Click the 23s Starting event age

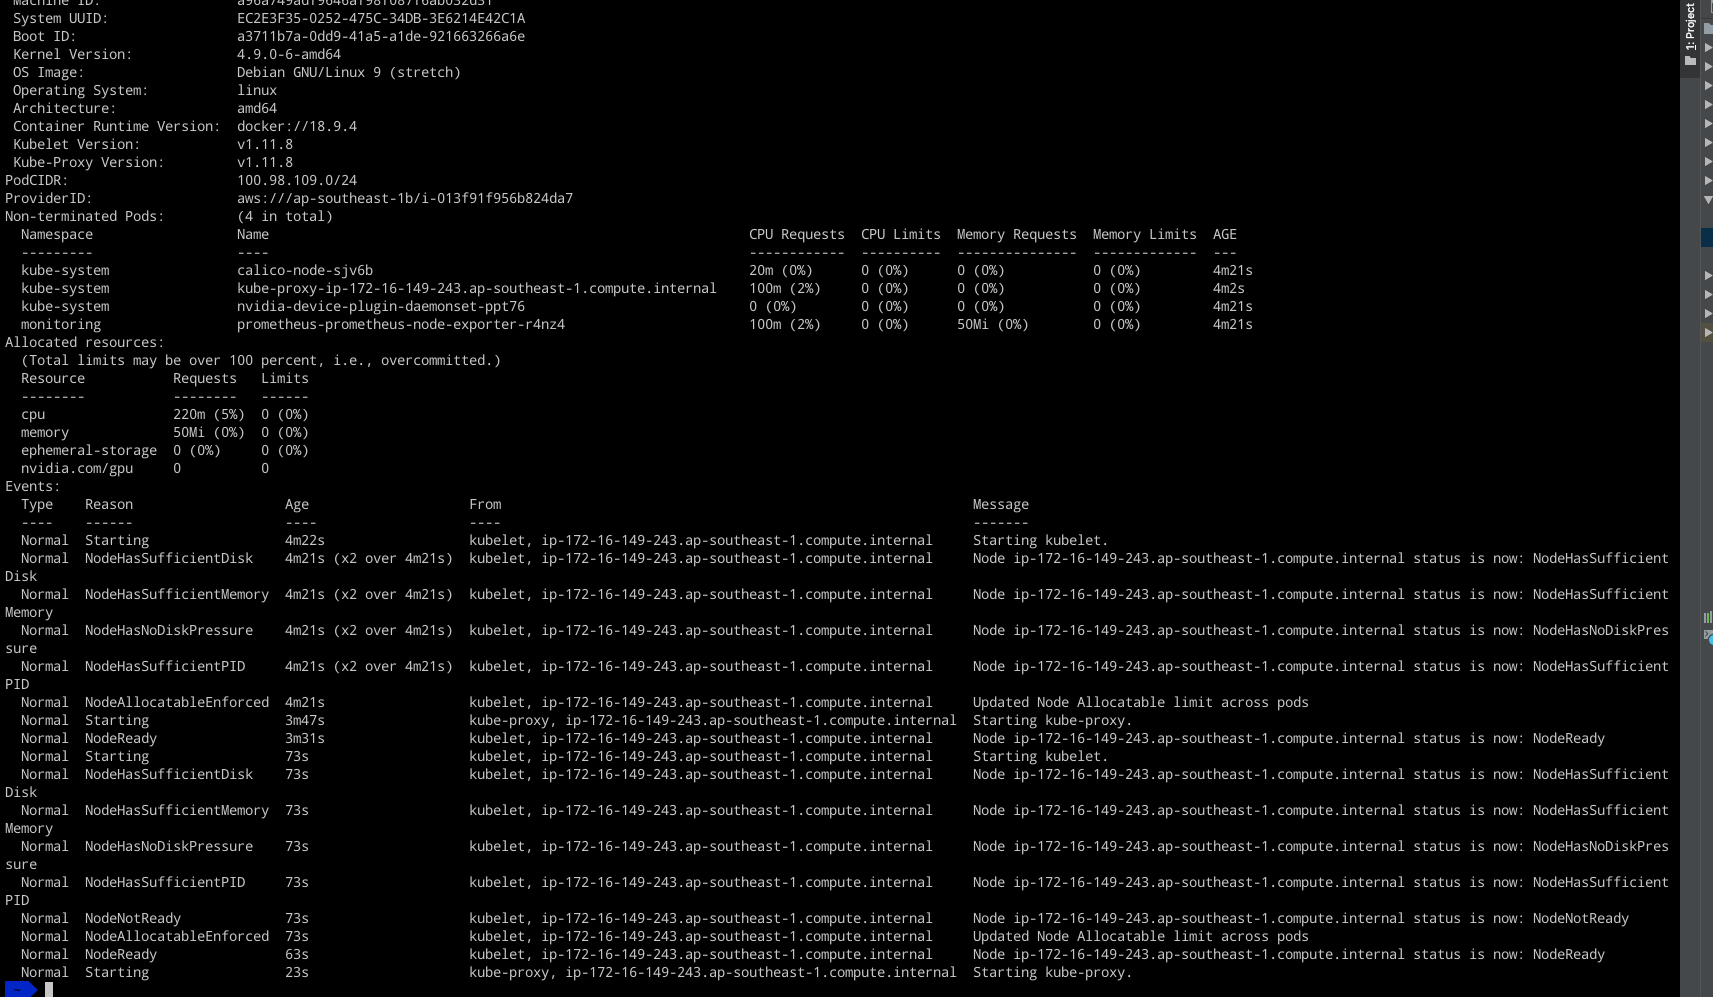[x=297, y=972]
